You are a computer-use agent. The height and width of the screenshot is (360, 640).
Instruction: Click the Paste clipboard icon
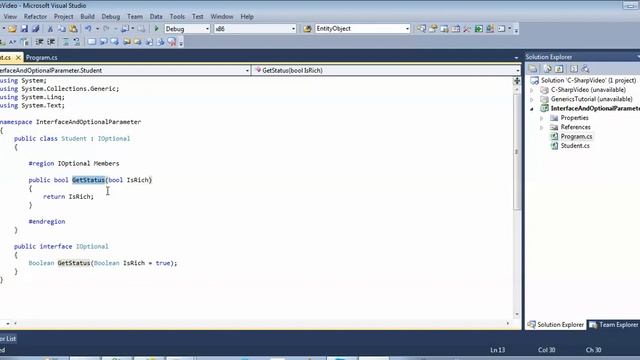click(73, 29)
